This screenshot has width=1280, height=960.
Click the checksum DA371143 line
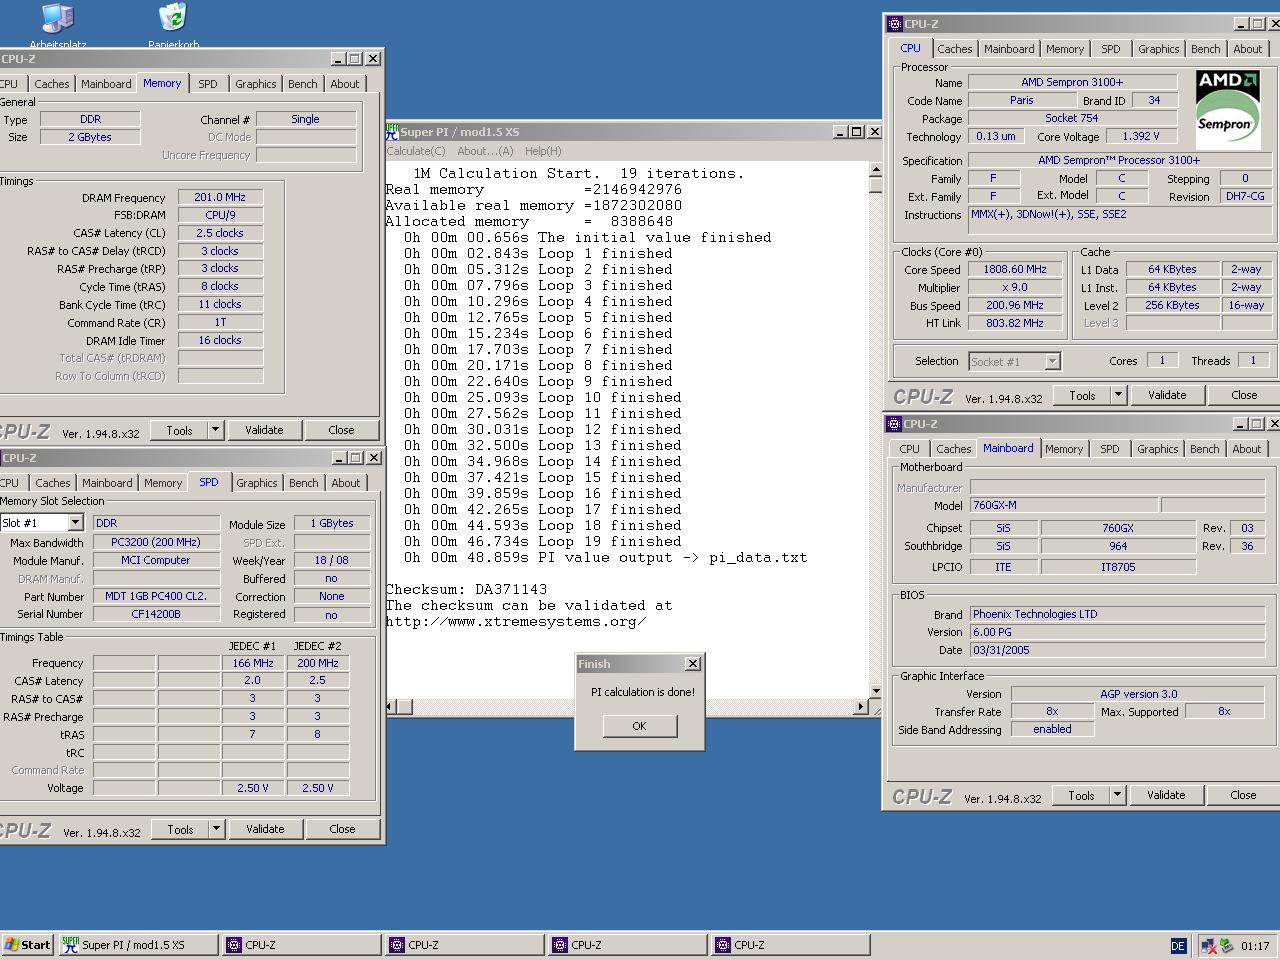click(x=466, y=589)
